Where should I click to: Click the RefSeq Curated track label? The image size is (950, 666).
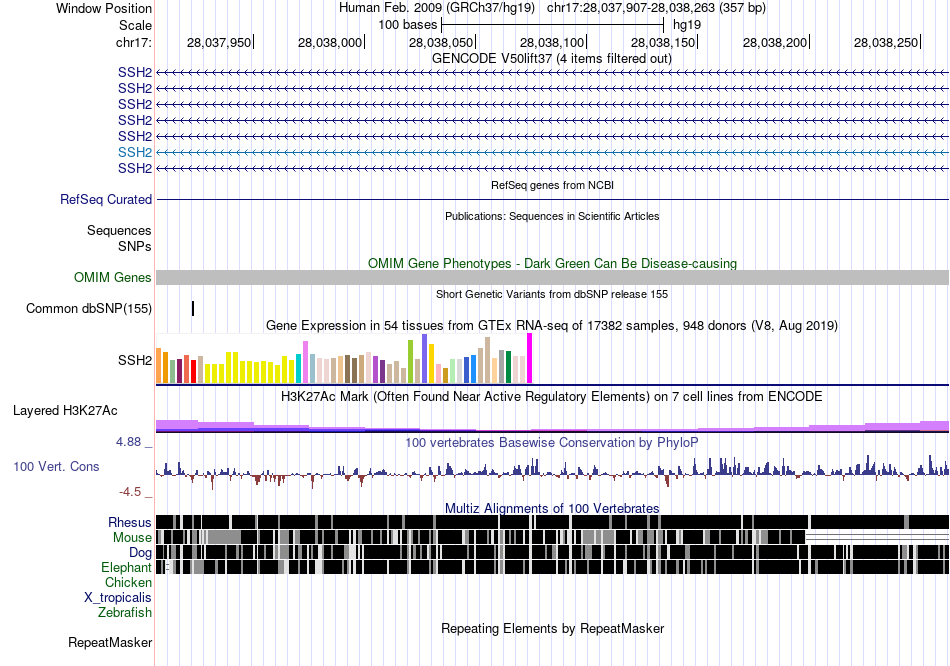[x=106, y=199]
